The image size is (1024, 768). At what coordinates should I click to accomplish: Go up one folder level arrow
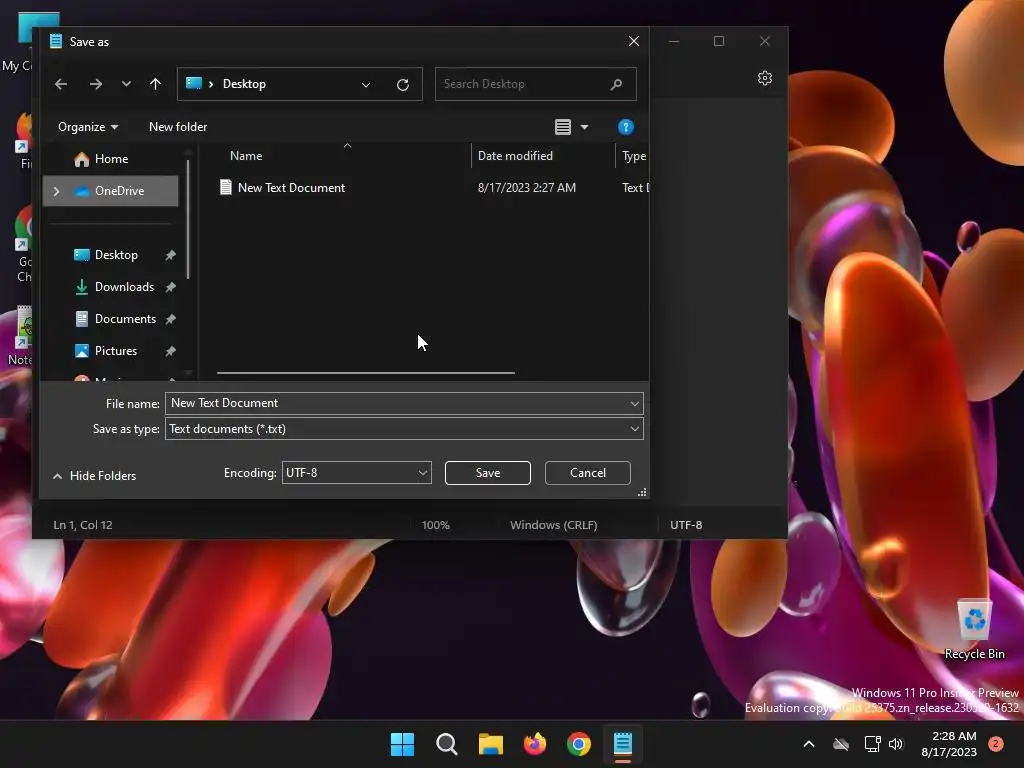pos(155,84)
